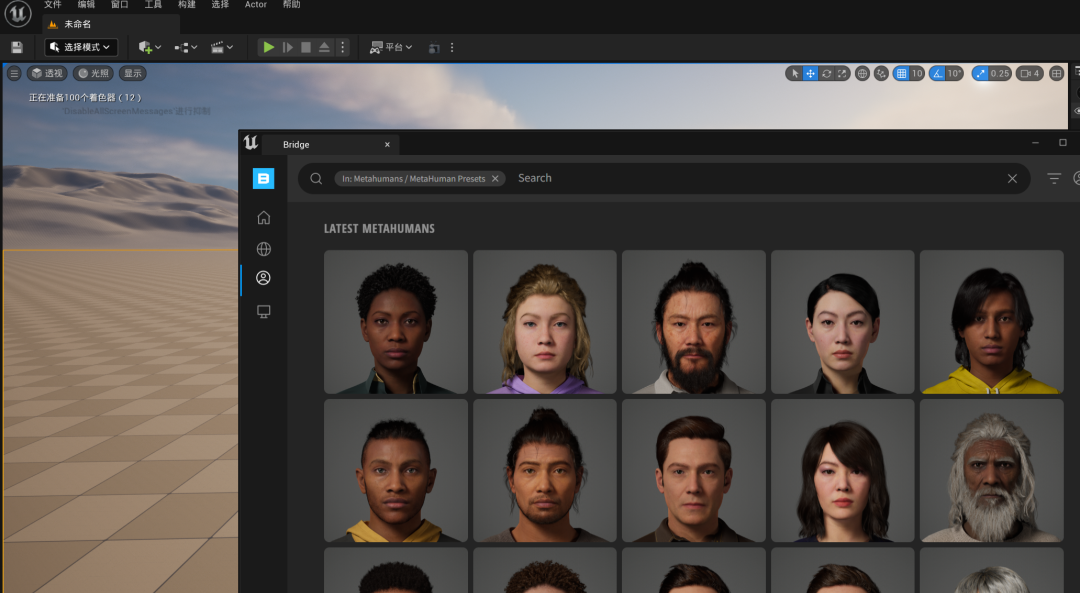Select MetaHuman with curly blonde hair, purple hoodie

pos(545,322)
